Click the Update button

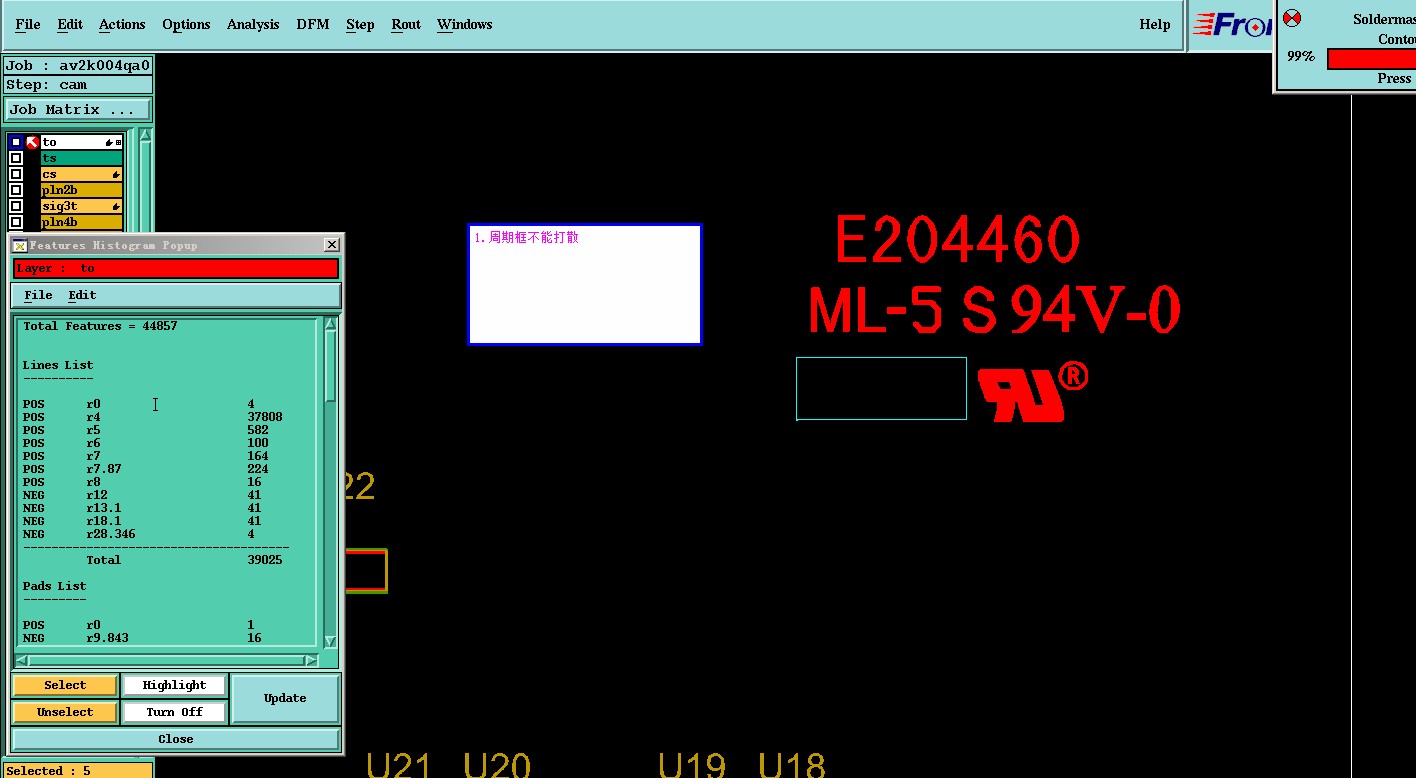click(x=285, y=698)
